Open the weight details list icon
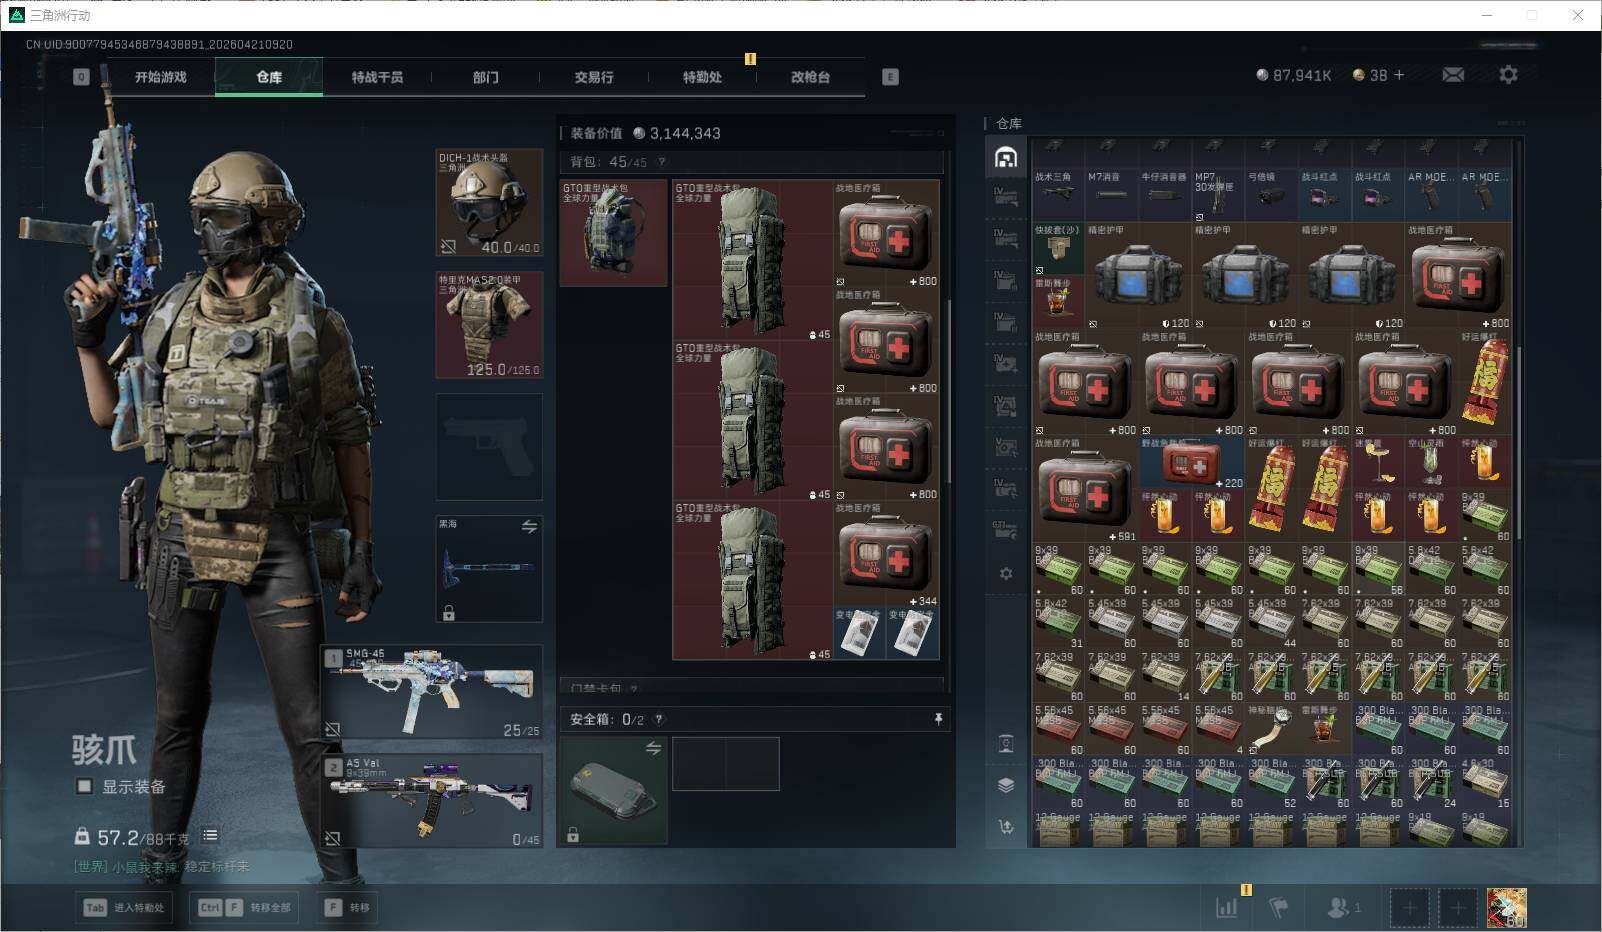Image resolution: width=1602 pixels, height=932 pixels. (210, 835)
